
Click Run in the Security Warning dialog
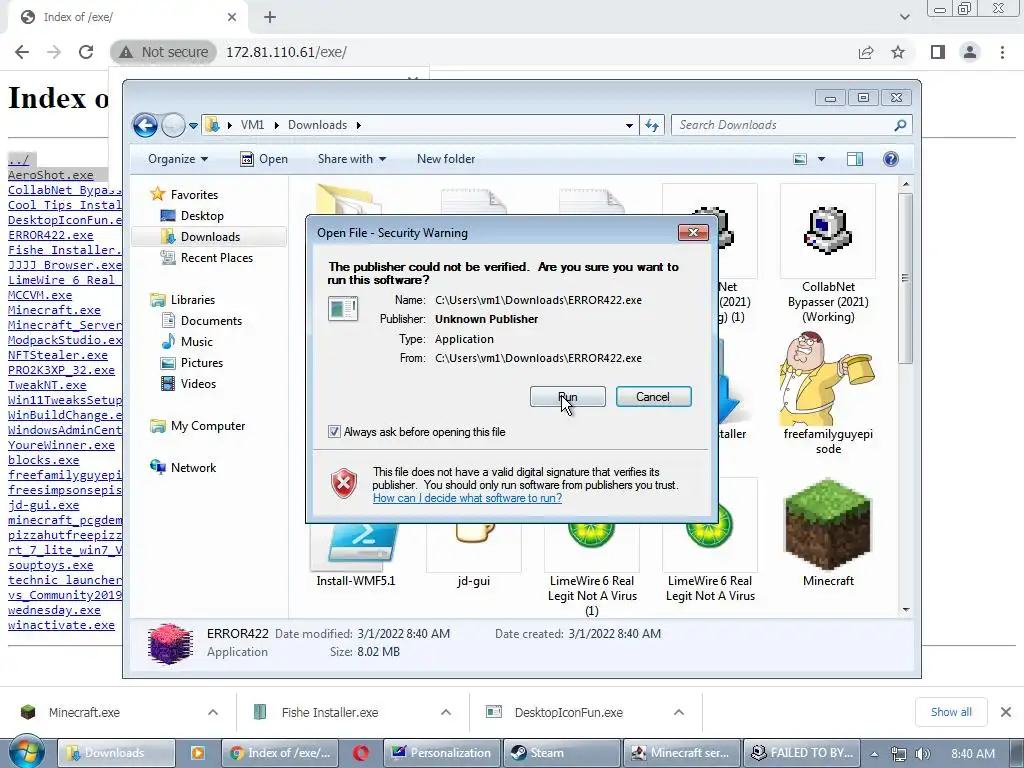tap(568, 396)
